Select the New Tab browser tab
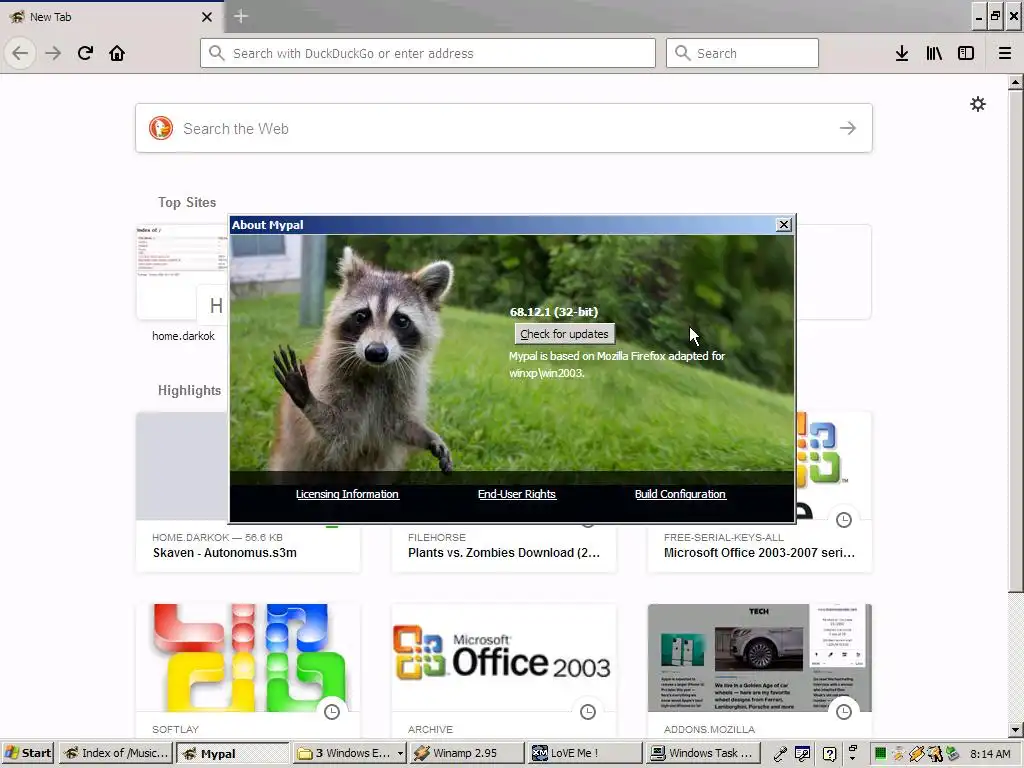1024x768 pixels. coord(111,17)
